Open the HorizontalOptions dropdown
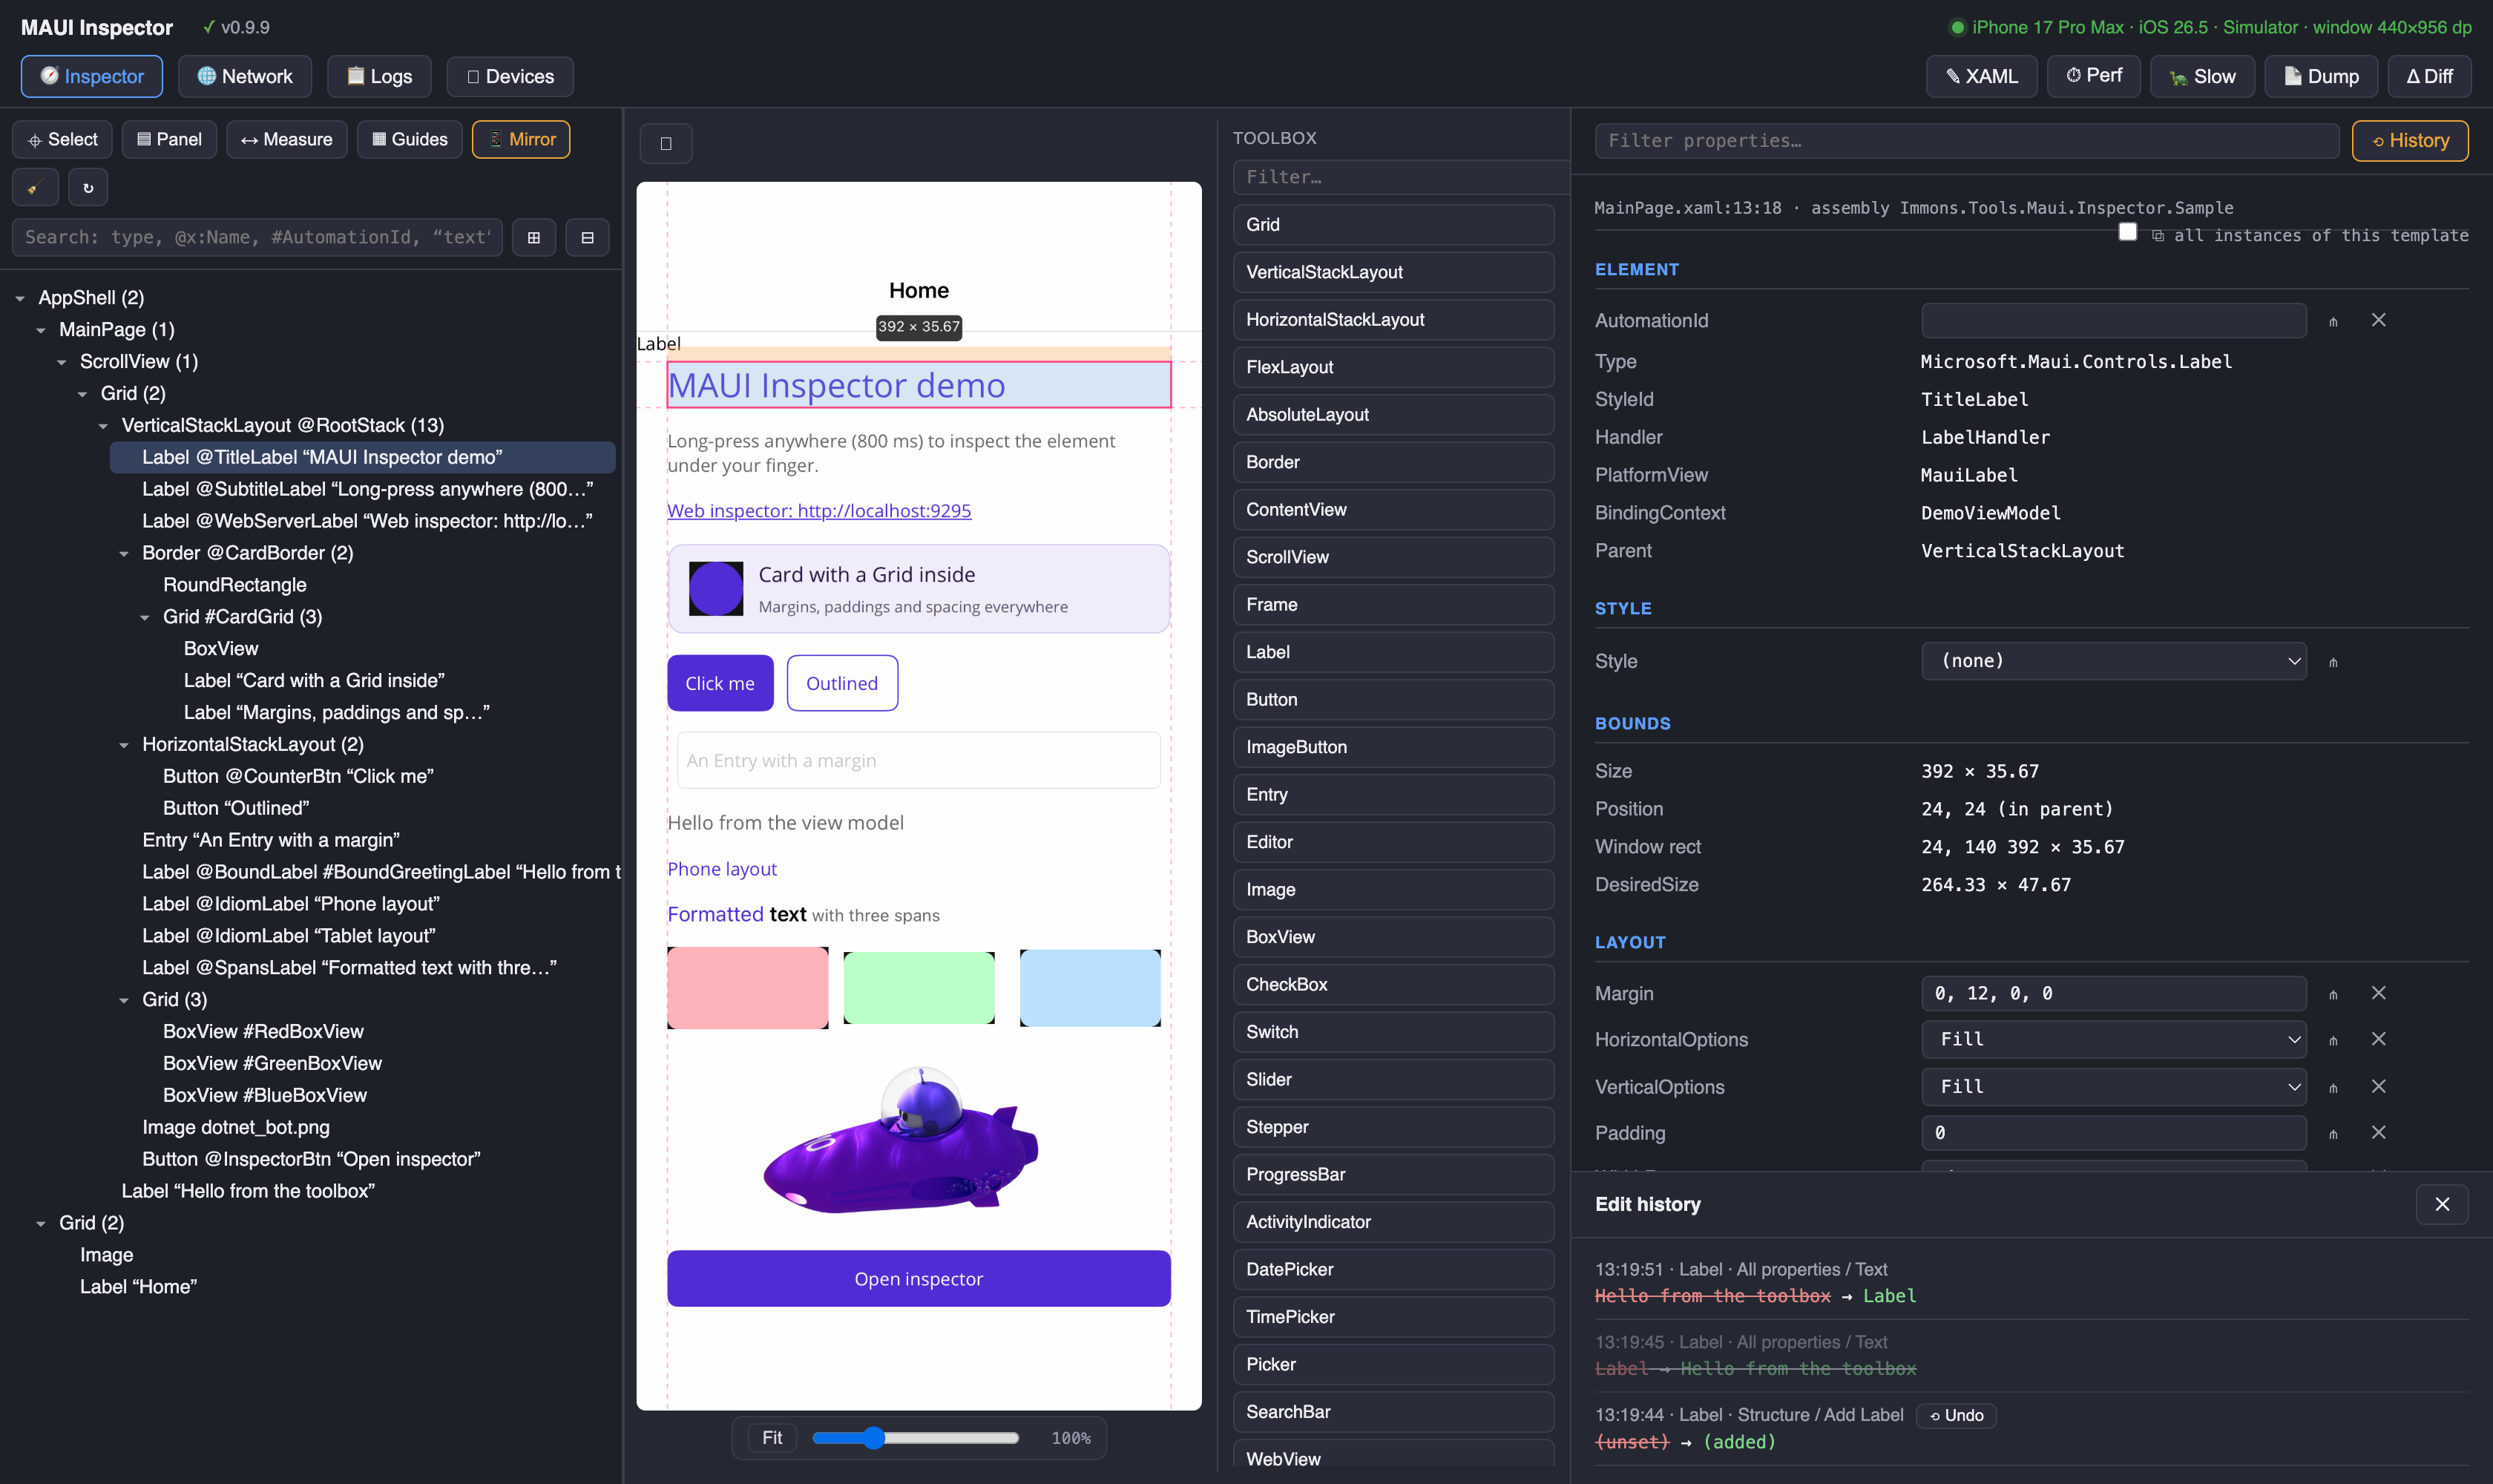The height and width of the screenshot is (1484, 2493). click(2113, 1039)
